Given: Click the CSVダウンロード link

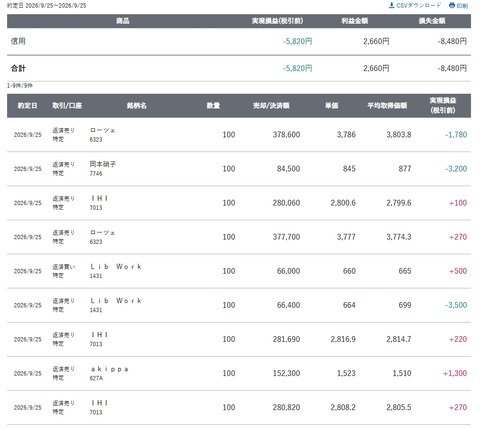Looking at the screenshot, I should coord(415,5).
